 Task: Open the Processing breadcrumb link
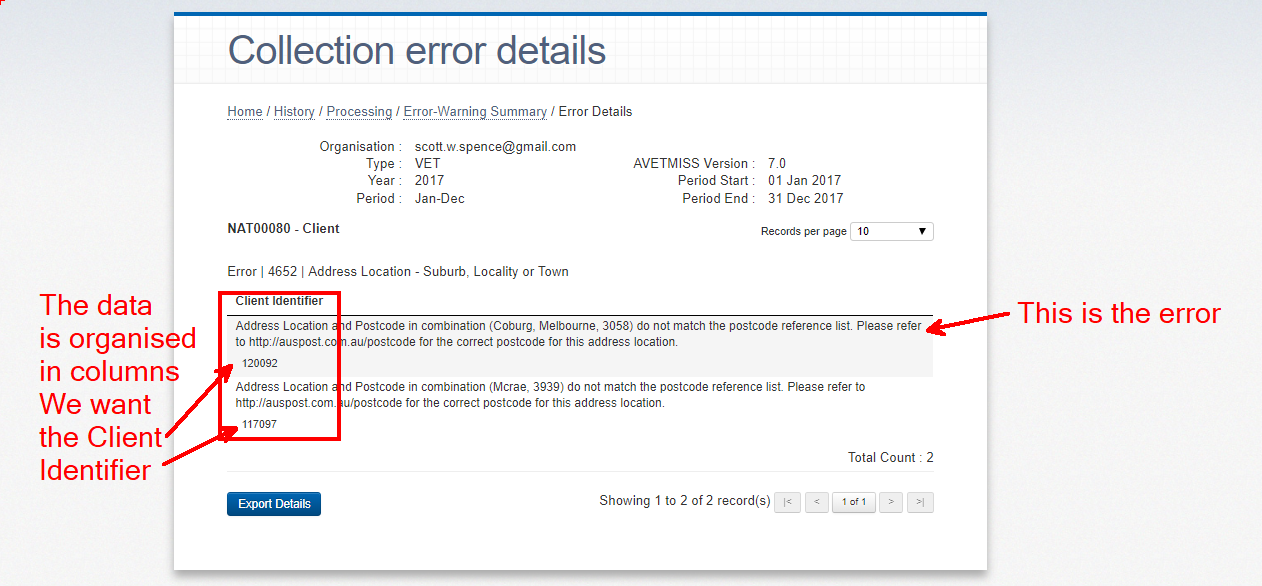click(359, 112)
